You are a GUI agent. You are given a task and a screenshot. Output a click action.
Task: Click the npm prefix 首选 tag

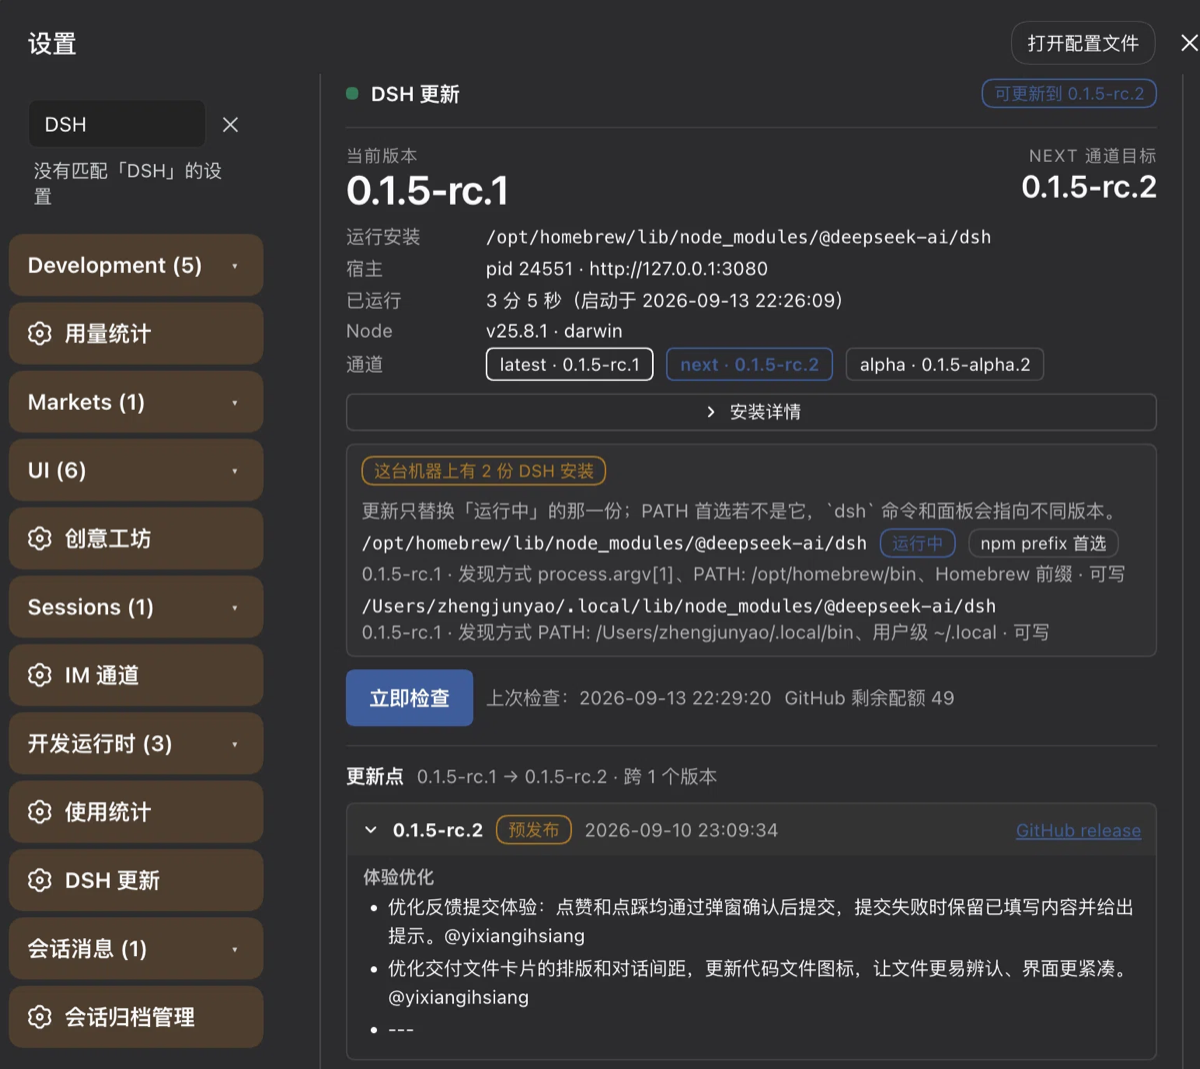click(x=1043, y=543)
